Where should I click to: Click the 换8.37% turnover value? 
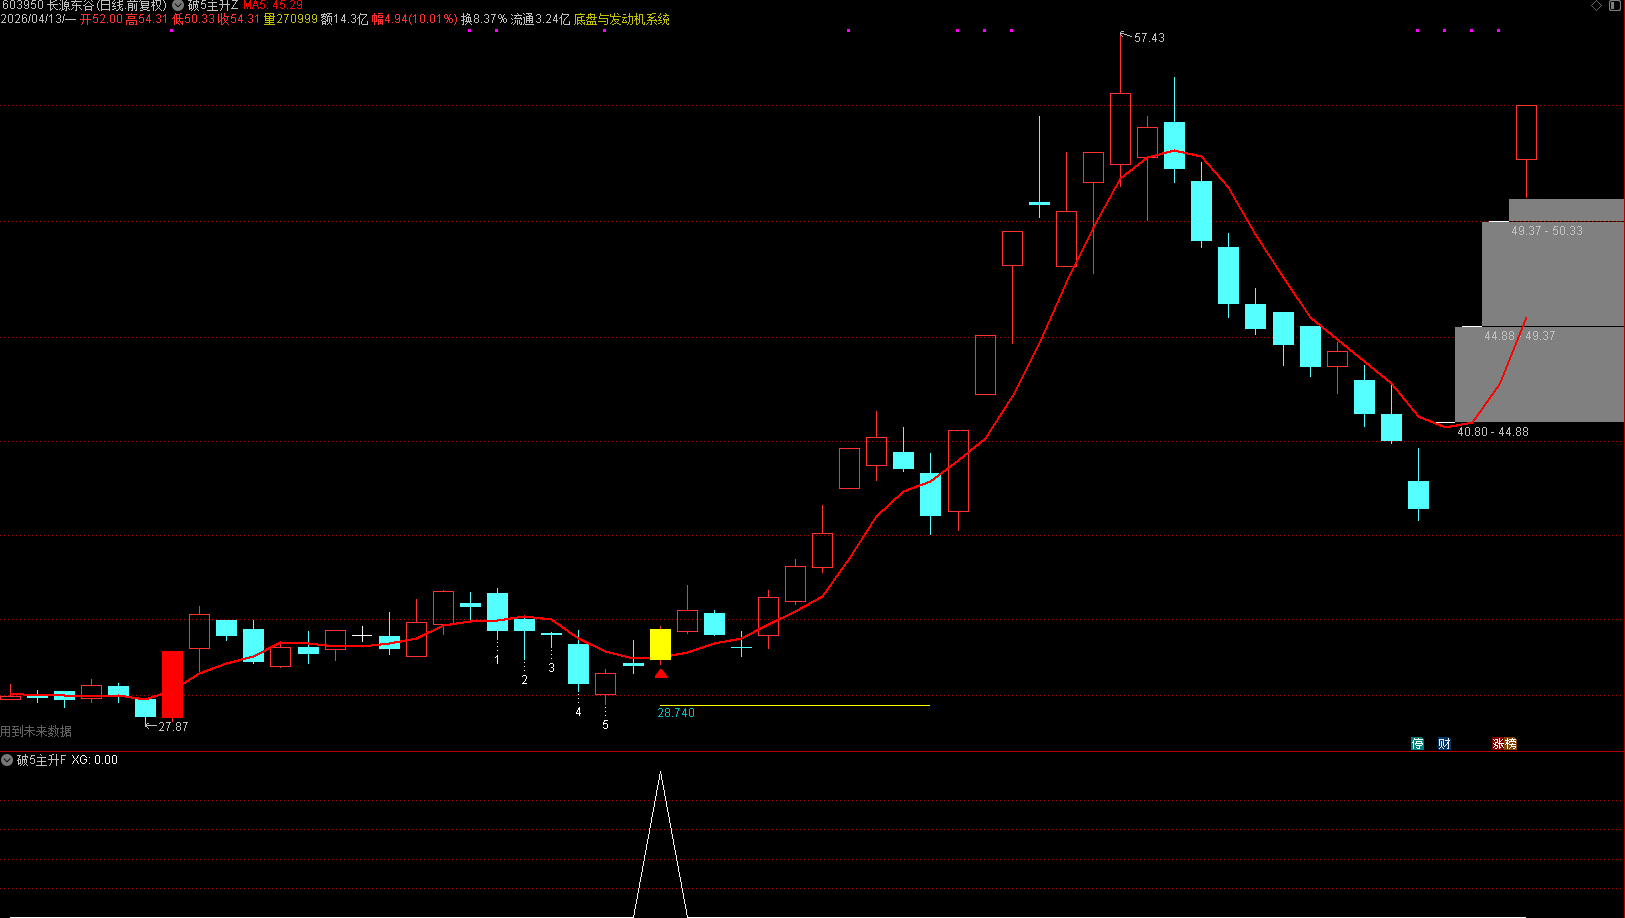tap(484, 19)
